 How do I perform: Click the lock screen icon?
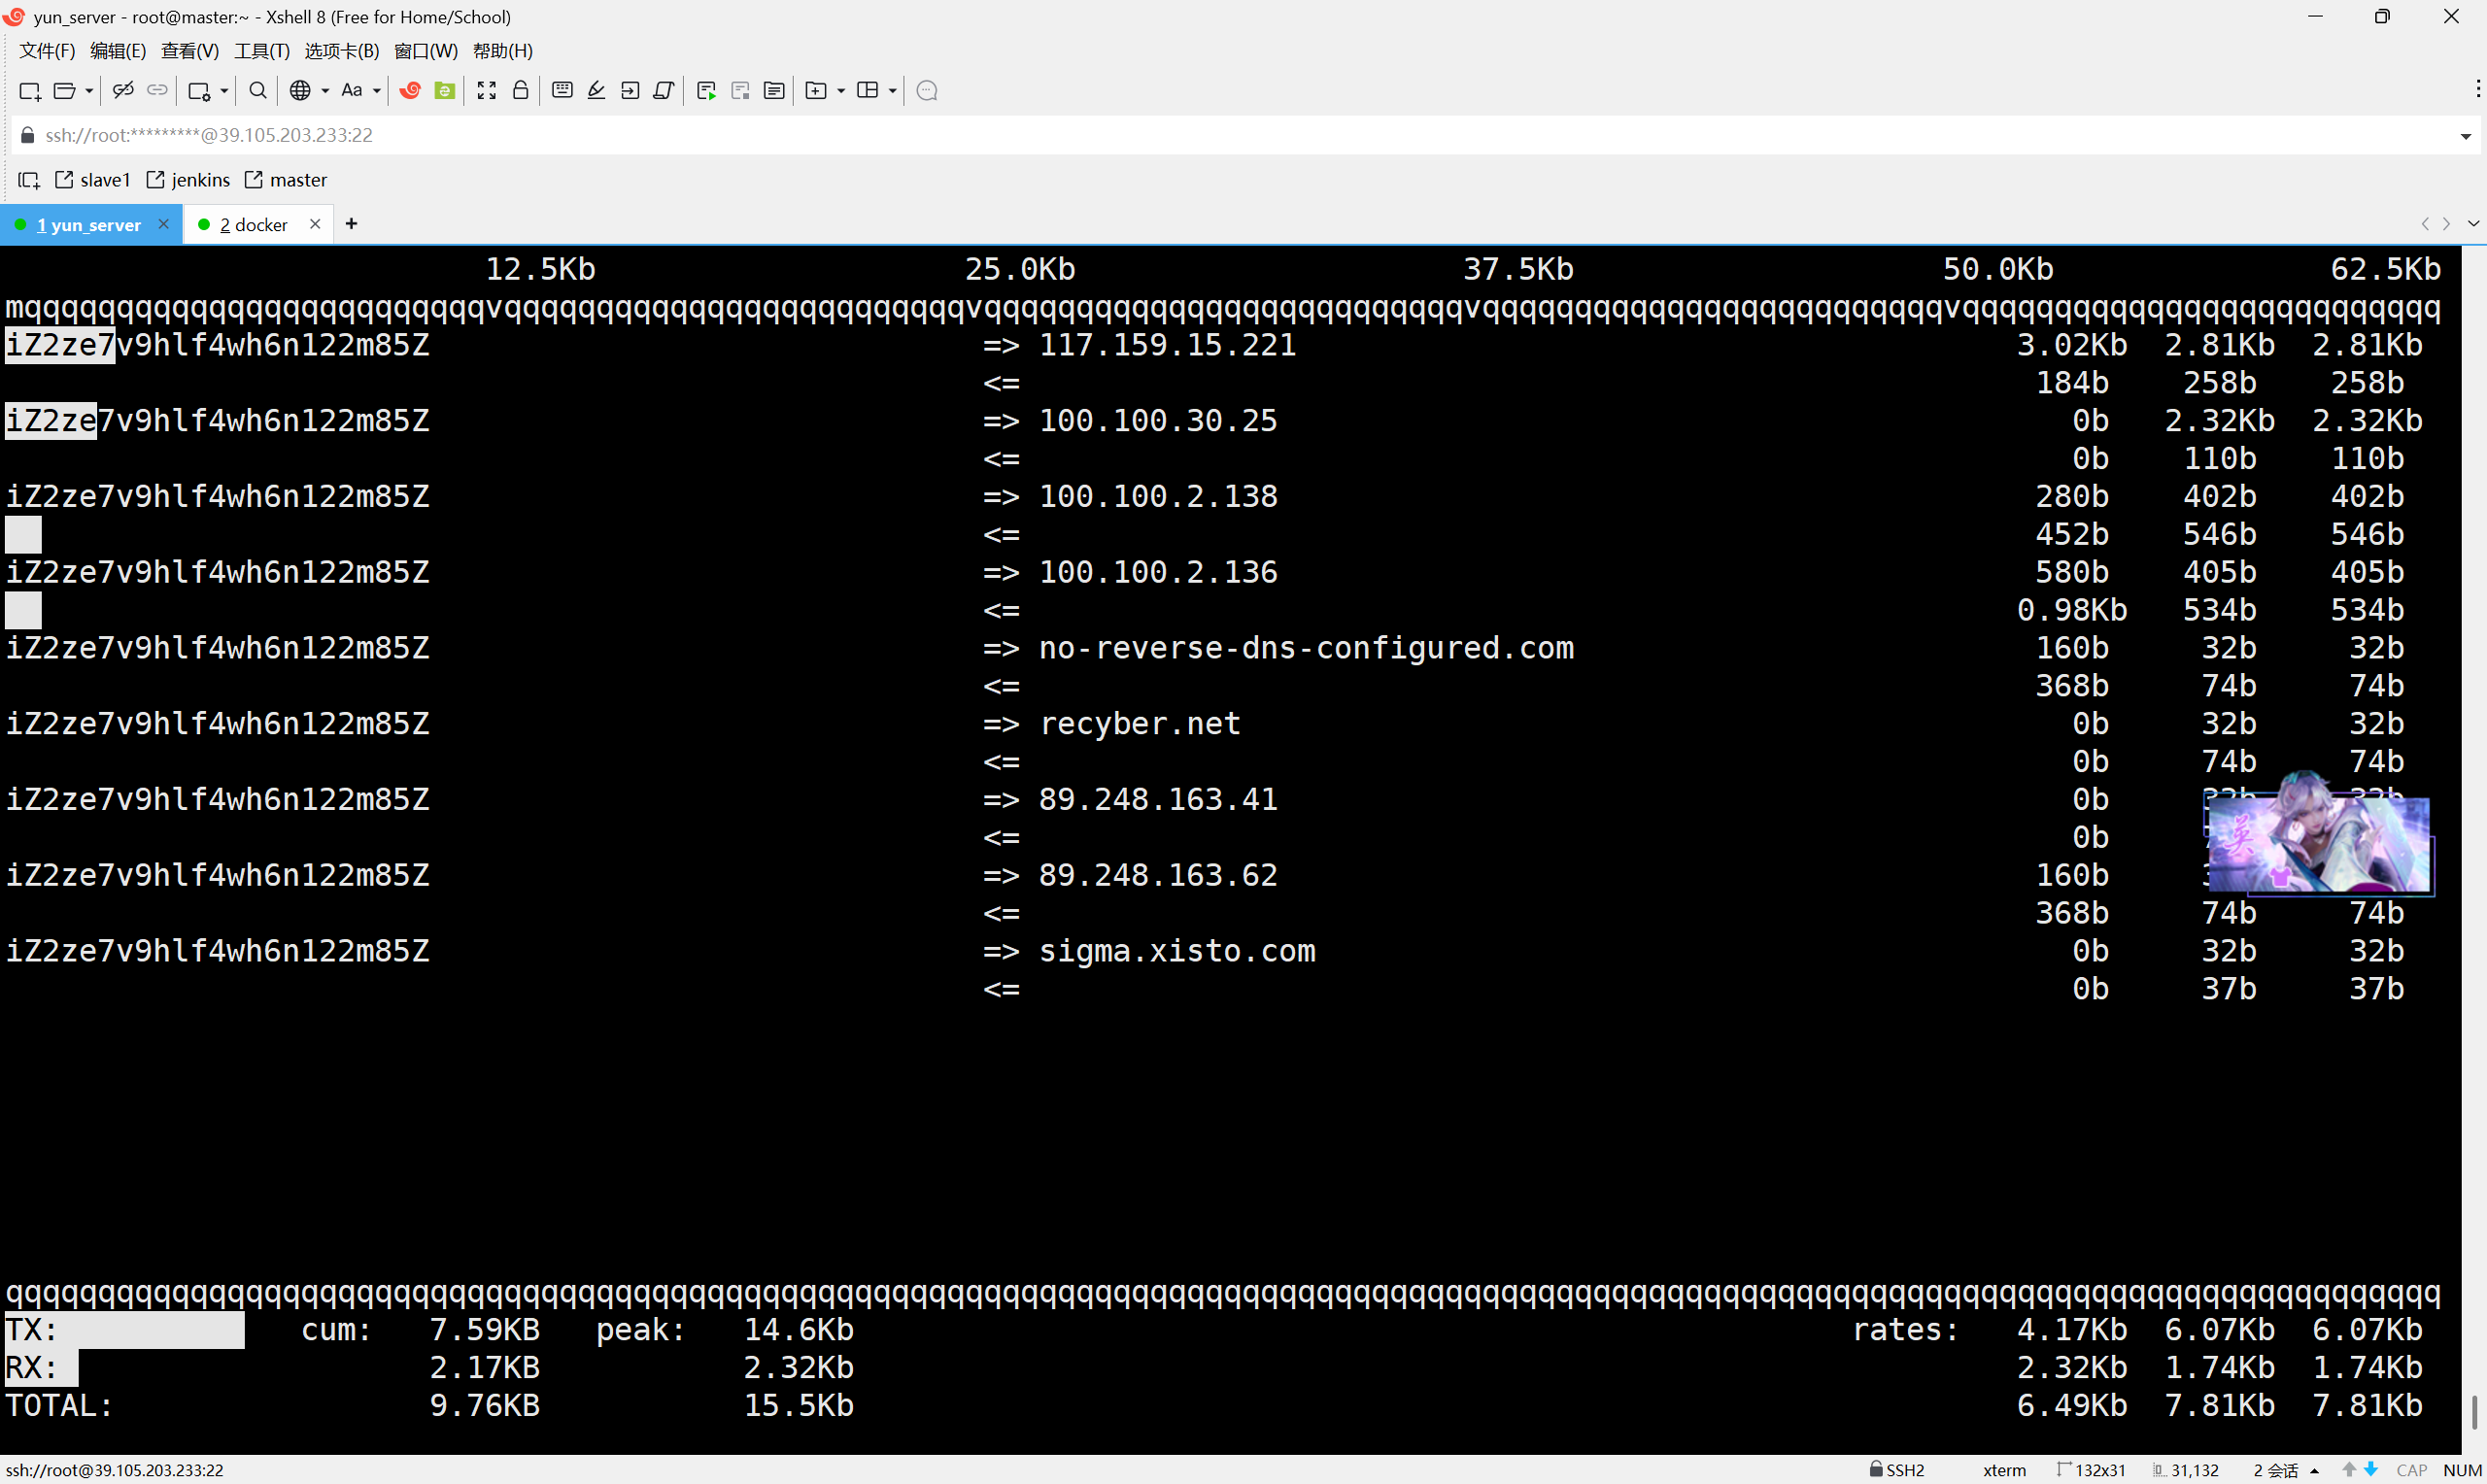520,91
